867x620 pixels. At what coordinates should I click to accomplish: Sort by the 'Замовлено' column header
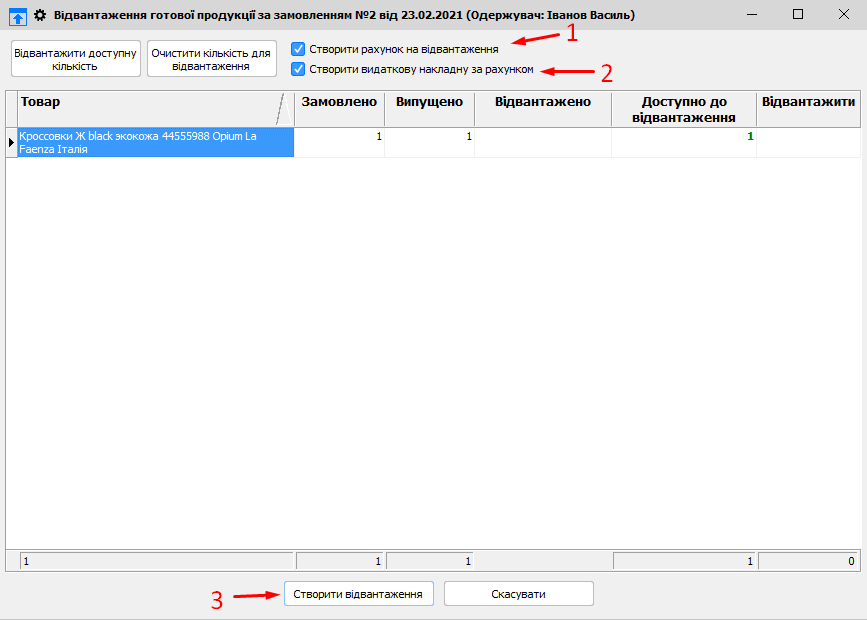click(x=339, y=102)
